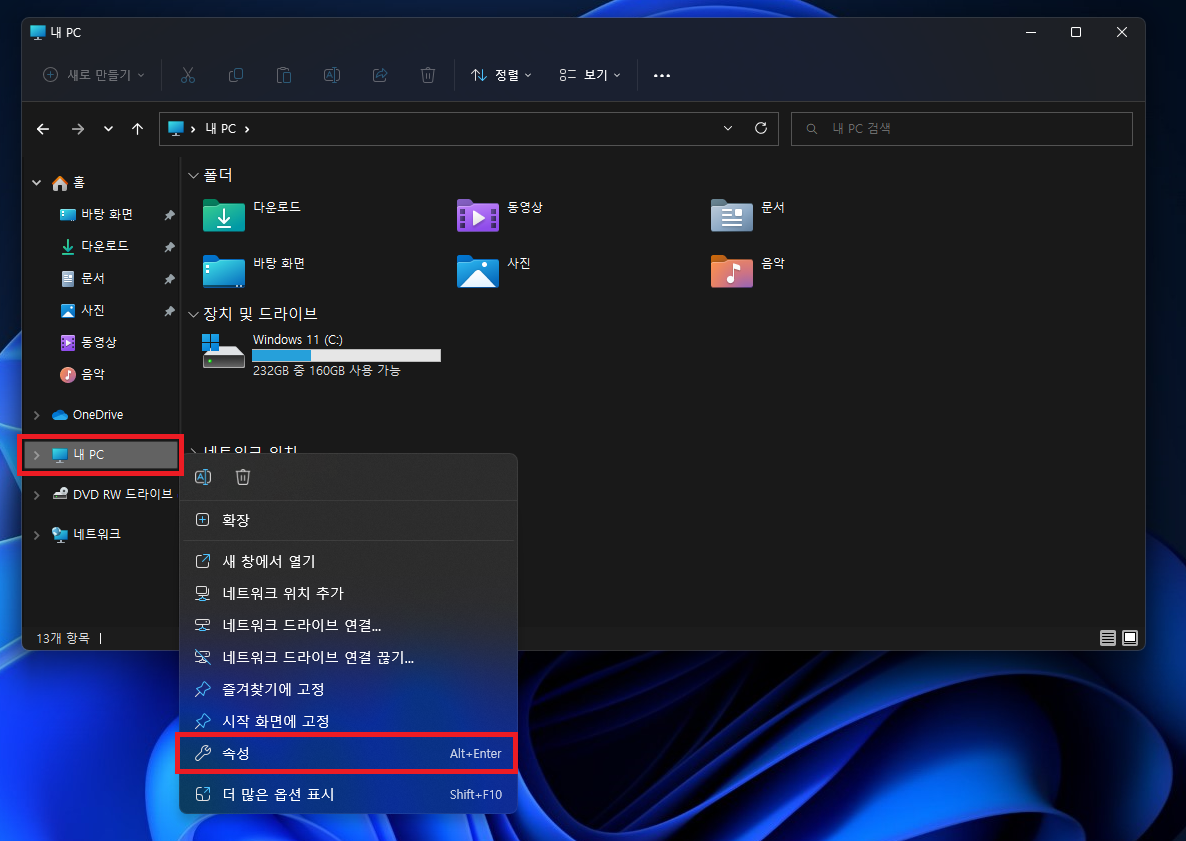Click the trash icon in context menu
Screen dimensions: 1186x841
(x=243, y=477)
